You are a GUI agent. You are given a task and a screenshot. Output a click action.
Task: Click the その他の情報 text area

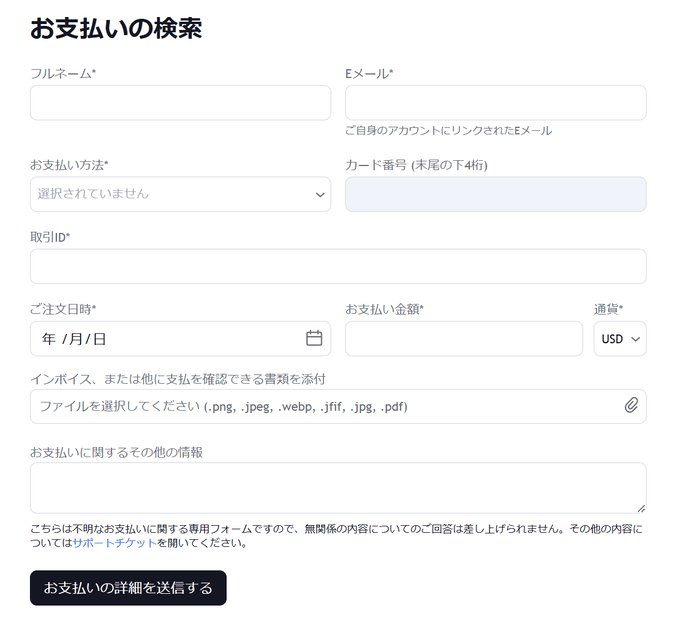[338, 488]
